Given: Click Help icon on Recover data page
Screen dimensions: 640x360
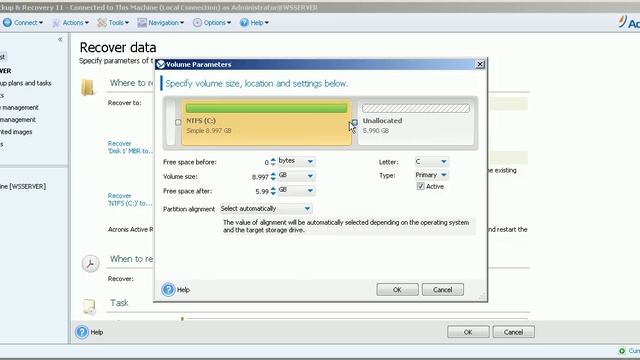Looking at the screenshot, I should click(x=82, y=332).
